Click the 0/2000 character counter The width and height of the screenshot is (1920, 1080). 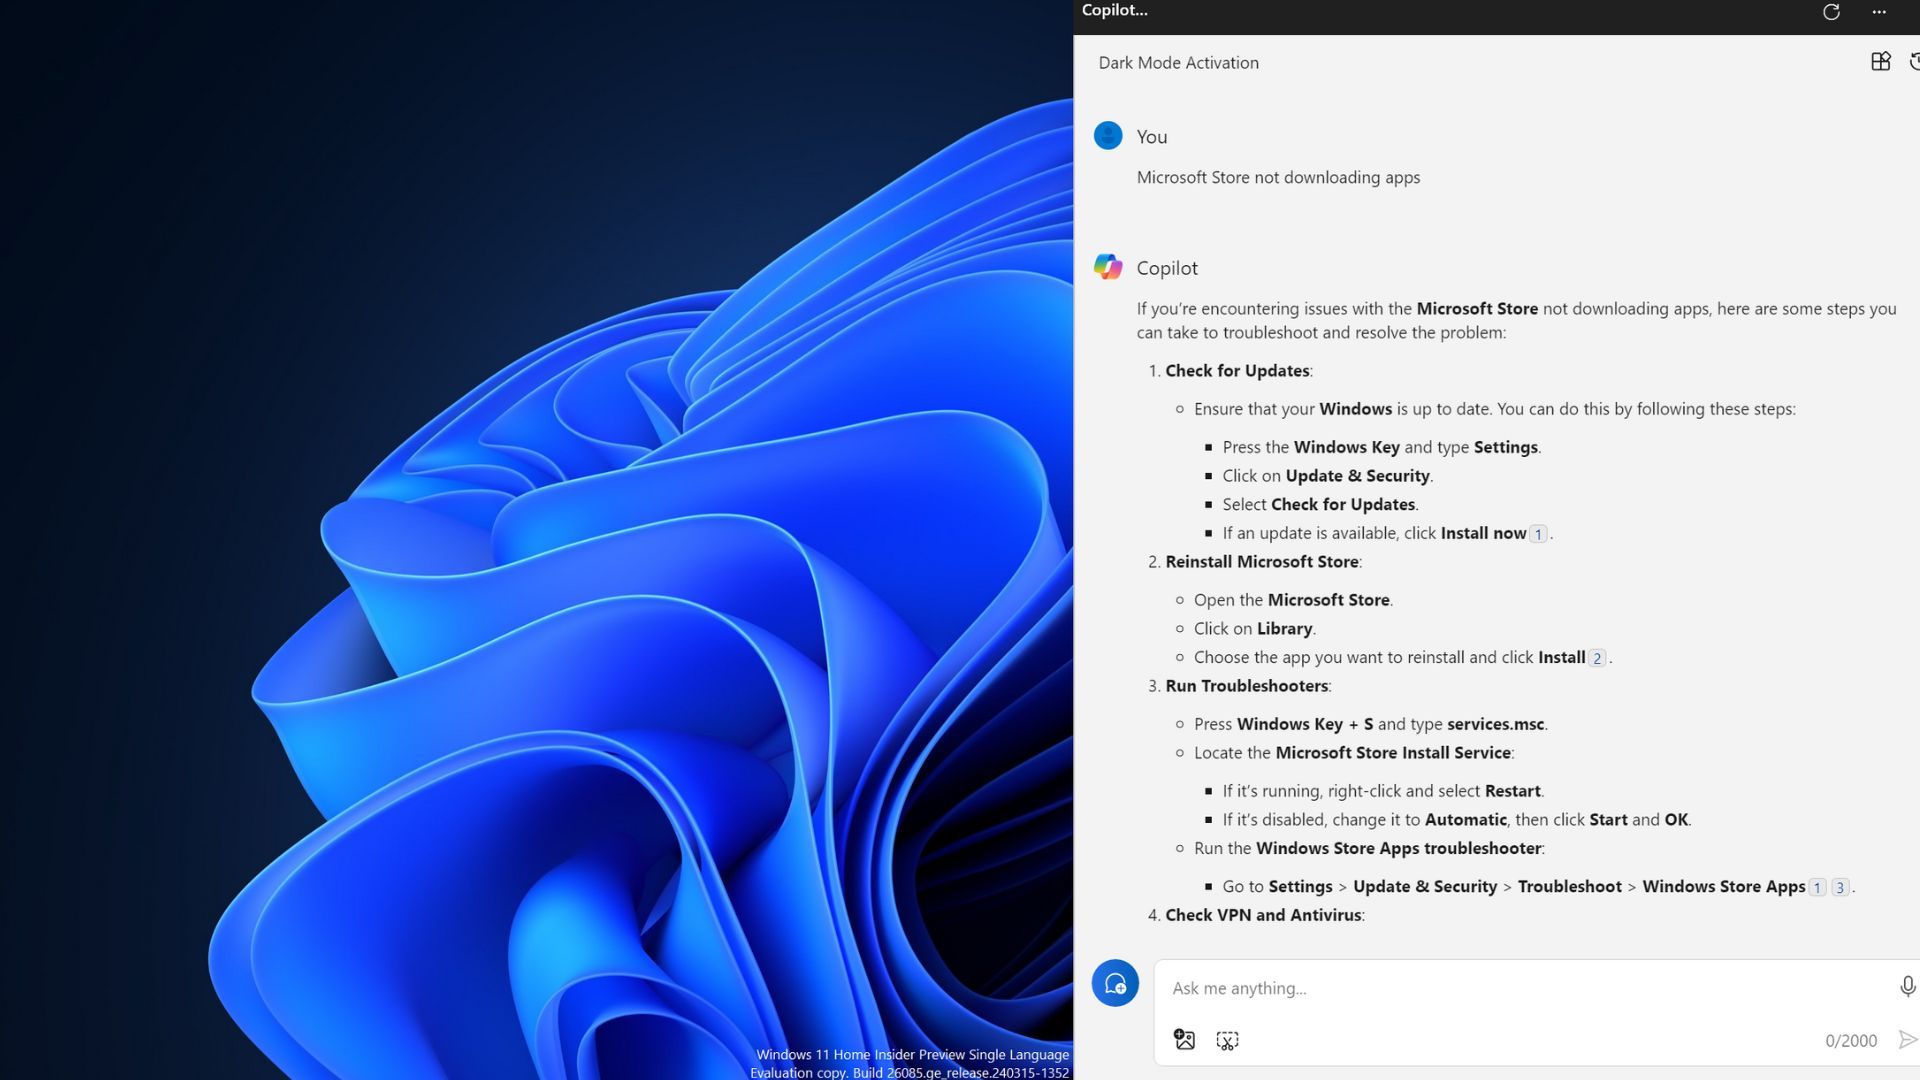point(1850,1041)
